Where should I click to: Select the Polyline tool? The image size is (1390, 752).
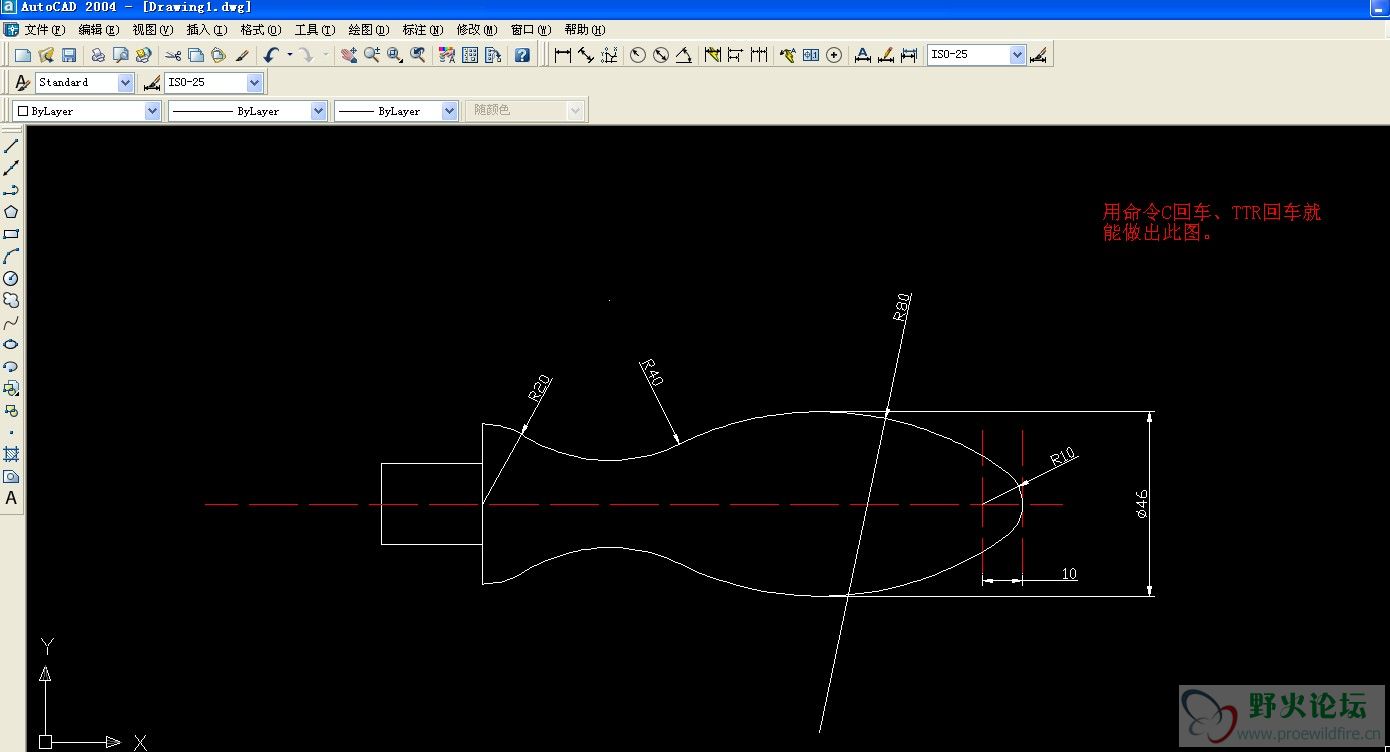tap(11, 190)
